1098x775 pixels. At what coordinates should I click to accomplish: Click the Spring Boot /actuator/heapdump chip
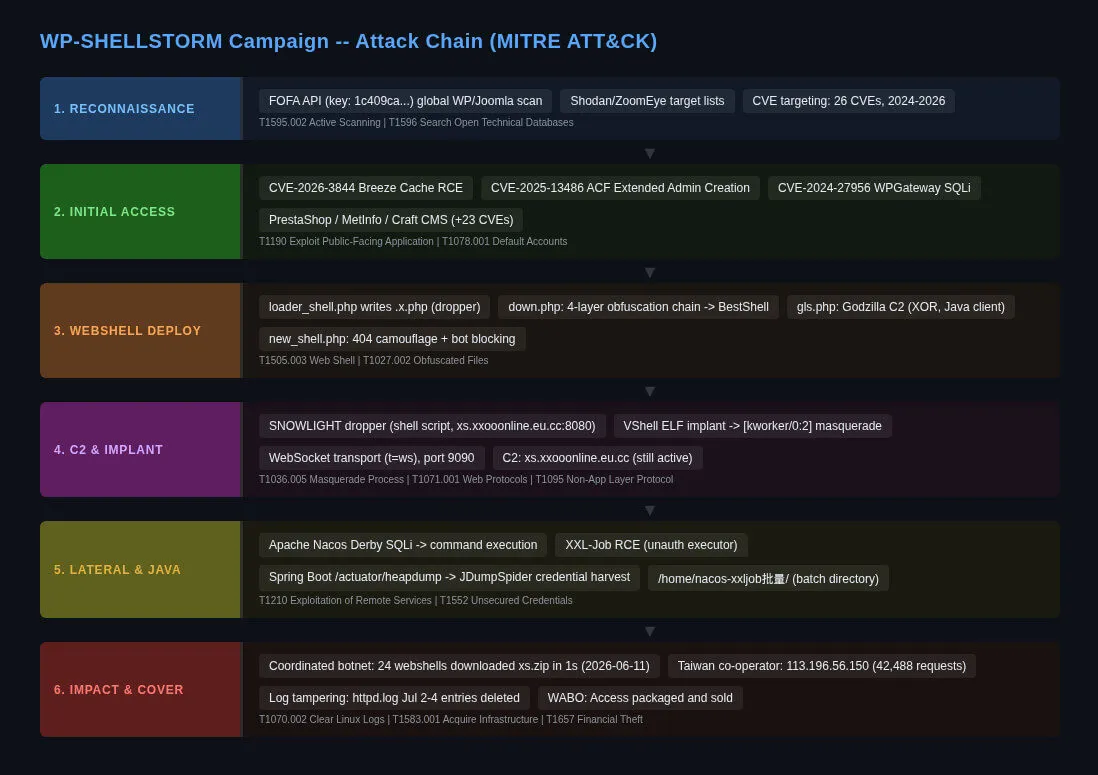[x=449, y=578]
